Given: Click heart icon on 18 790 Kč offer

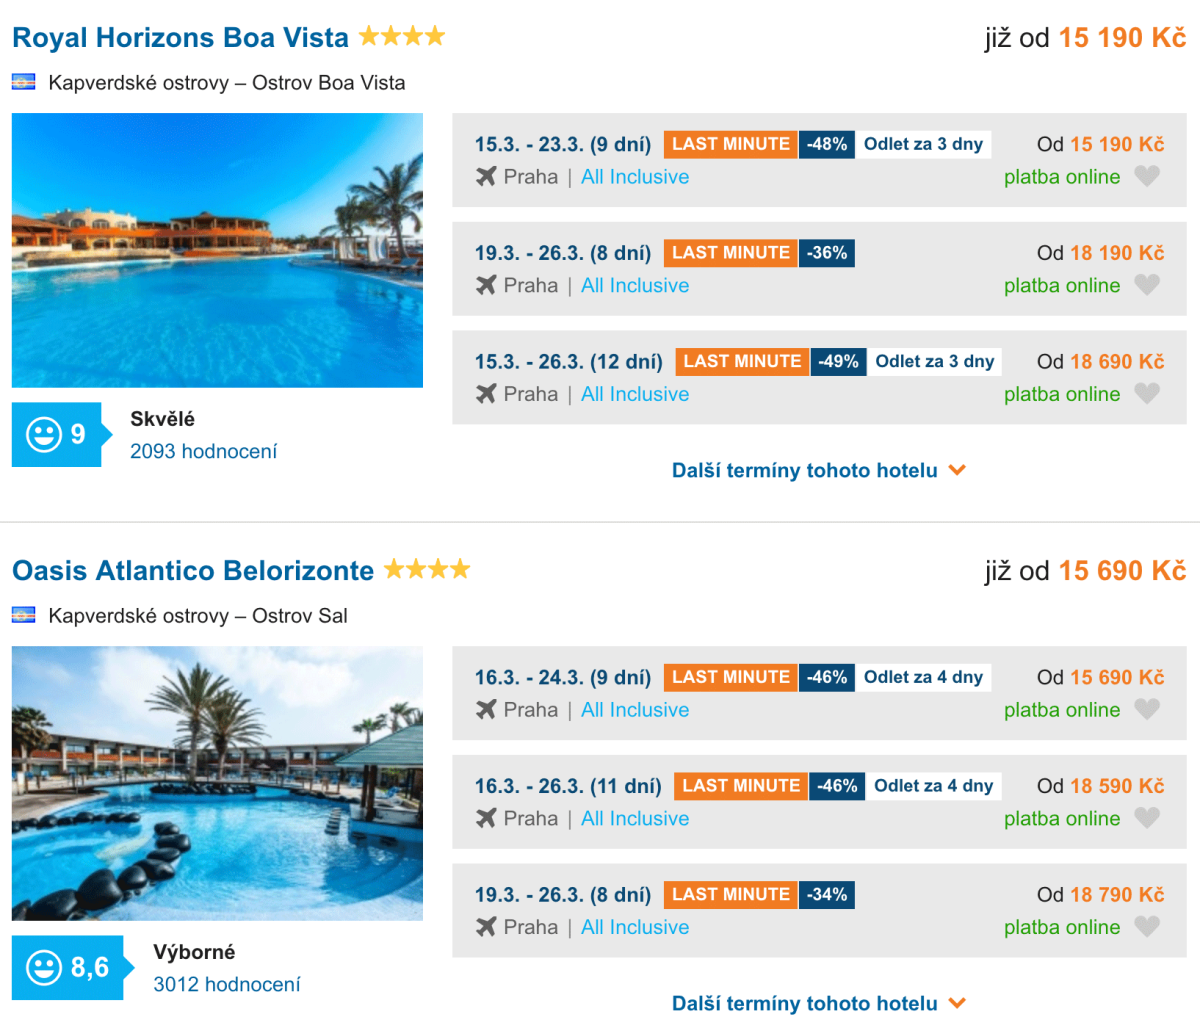Looking at the screenshot, I should tap(1147, 927).
